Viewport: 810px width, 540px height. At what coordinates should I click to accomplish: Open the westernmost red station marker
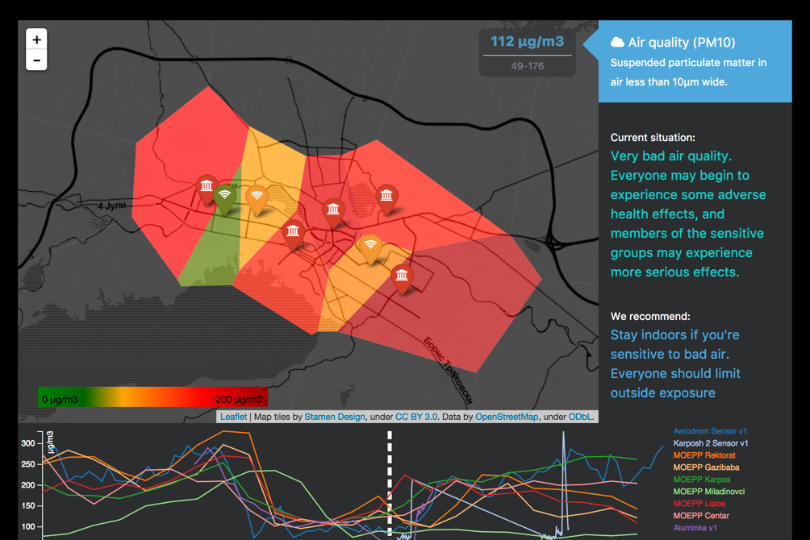tap(206, 187)
